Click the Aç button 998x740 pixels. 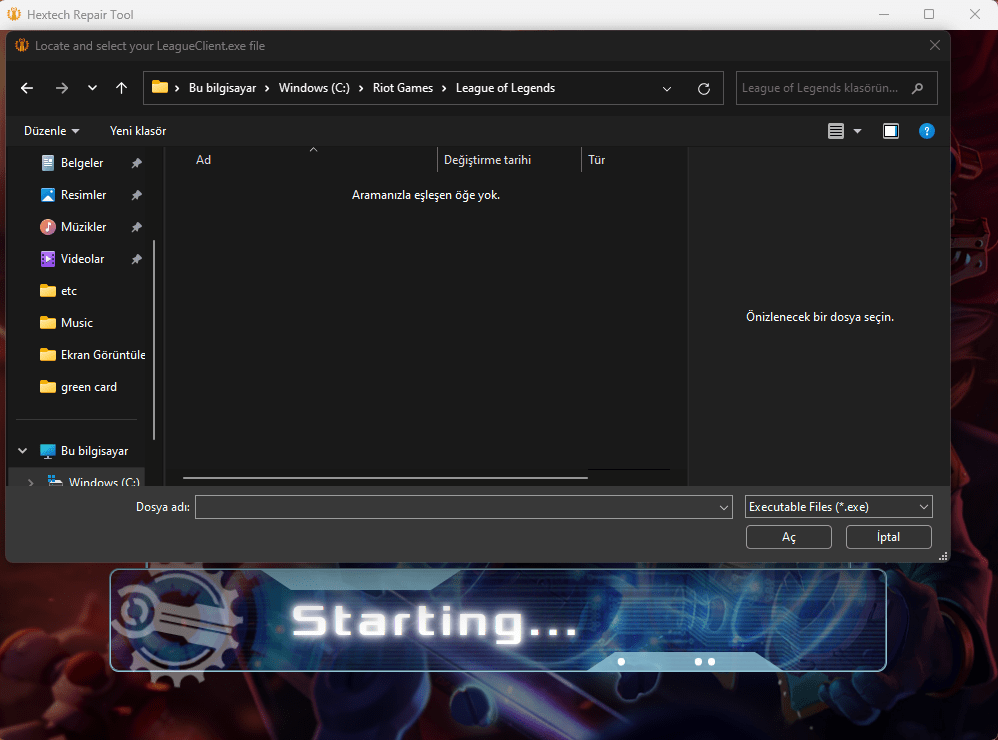[789, 537]
